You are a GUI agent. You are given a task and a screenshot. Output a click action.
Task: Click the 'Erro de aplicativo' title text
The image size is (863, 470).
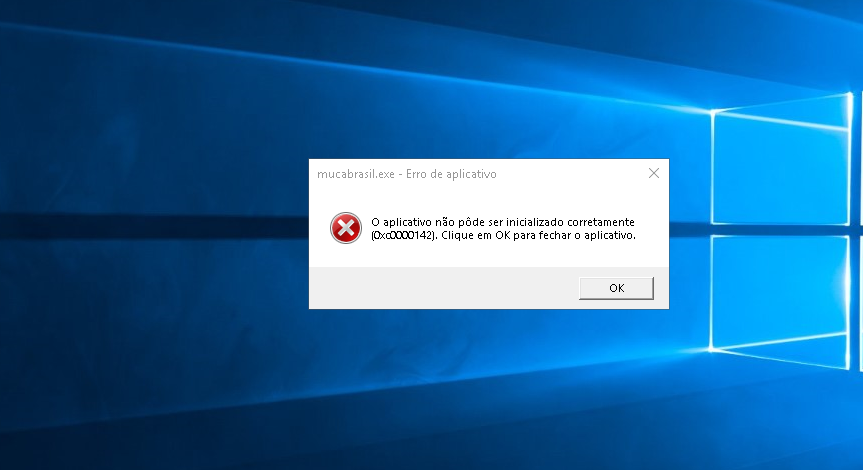point(451,174)
